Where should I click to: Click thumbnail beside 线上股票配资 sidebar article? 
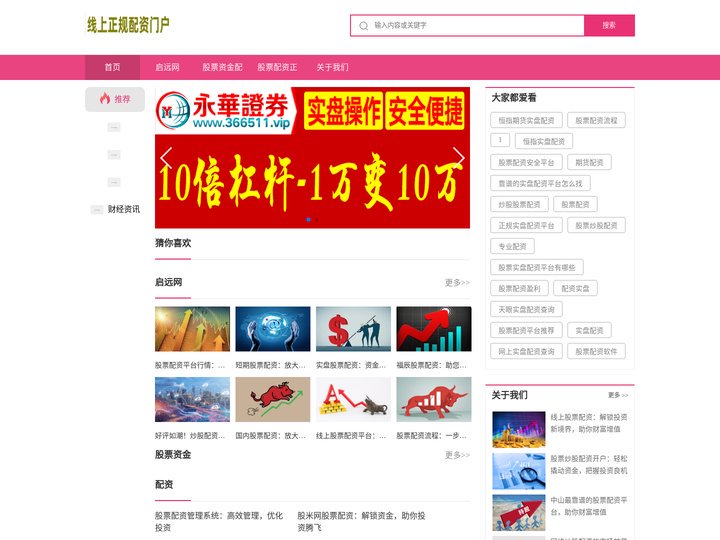click(519, 430)
